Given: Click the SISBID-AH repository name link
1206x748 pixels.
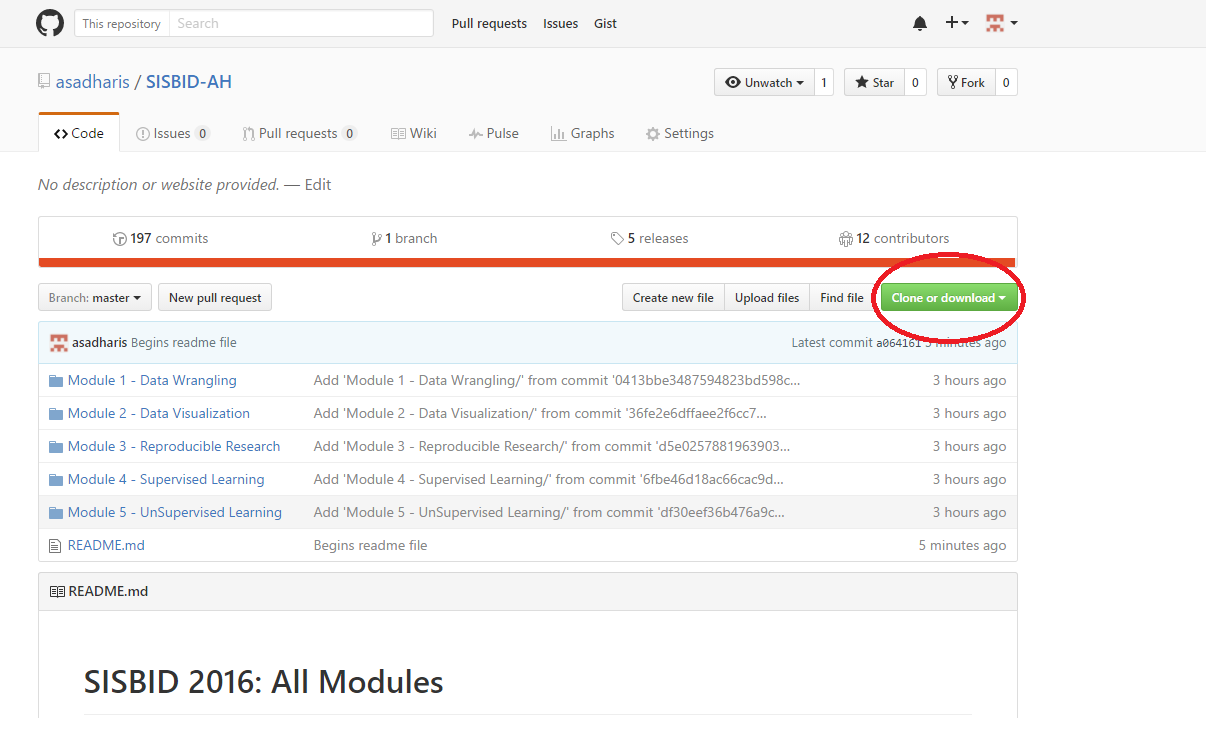Looking at the screenshot, I should coord(189,82).
